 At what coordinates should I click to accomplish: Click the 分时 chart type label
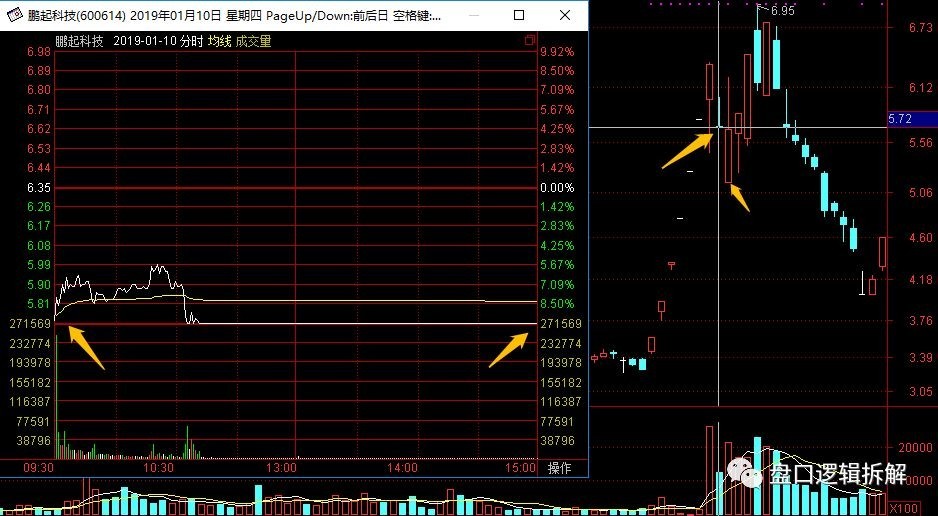coord(191,42)
